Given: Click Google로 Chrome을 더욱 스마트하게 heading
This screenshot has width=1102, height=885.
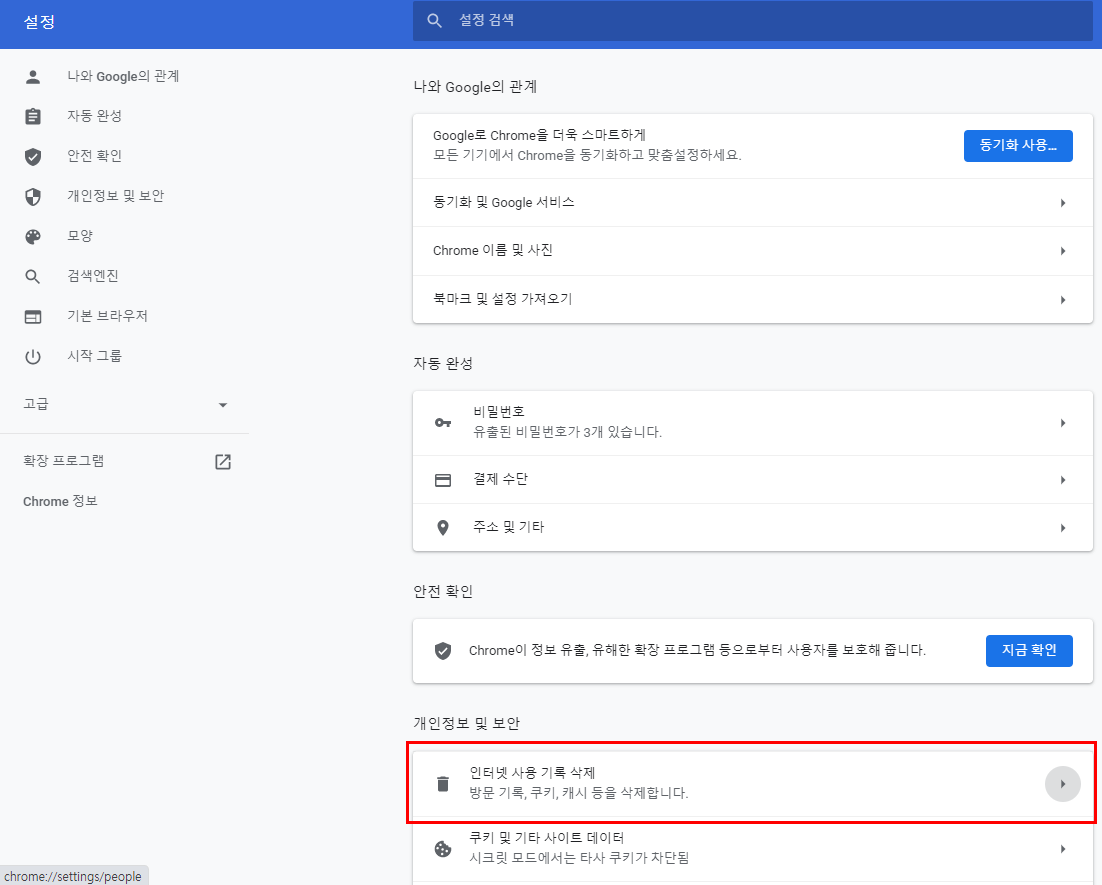Looking at the screenshot, I should click(539, 135).
